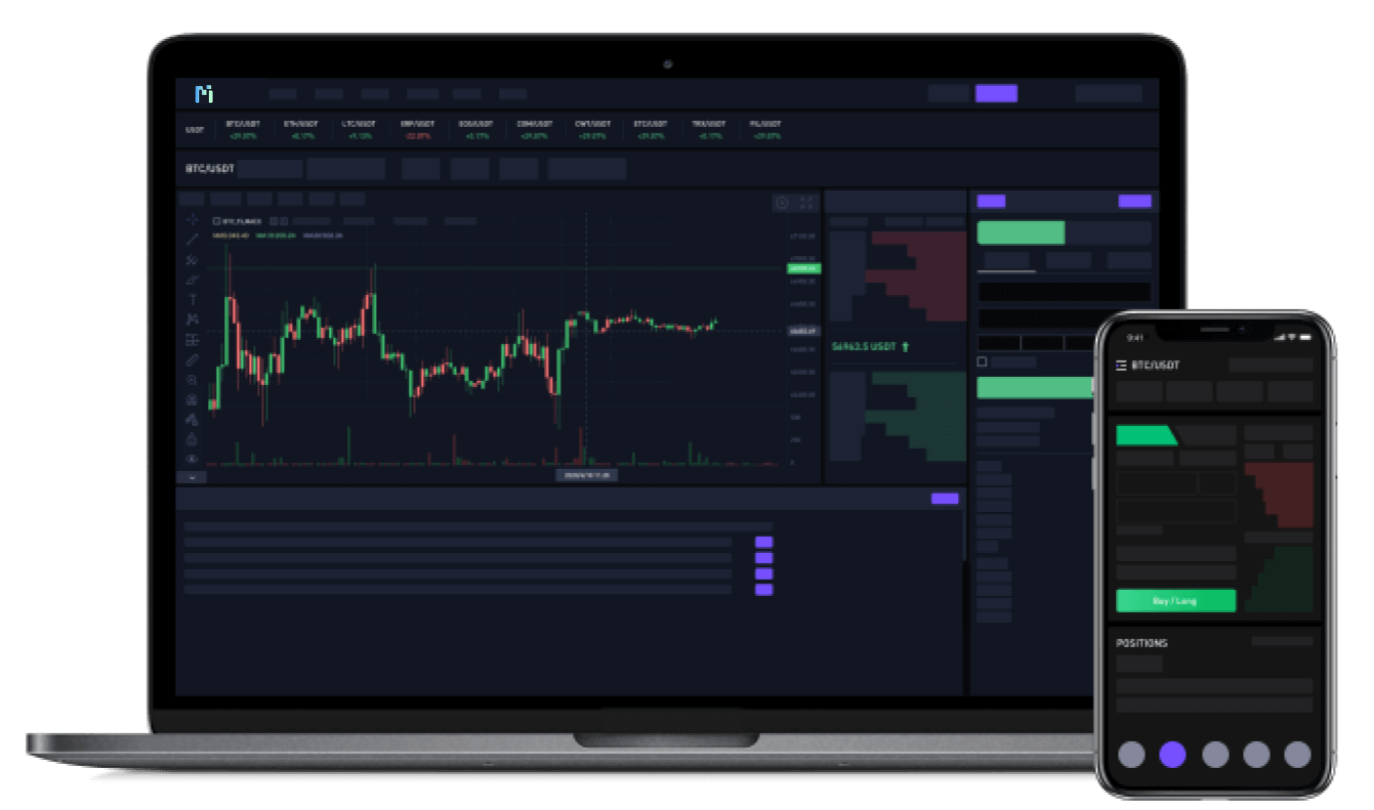Select the XRP/USDT ticker with red change

pyautogui.click(x=415, y=130)
